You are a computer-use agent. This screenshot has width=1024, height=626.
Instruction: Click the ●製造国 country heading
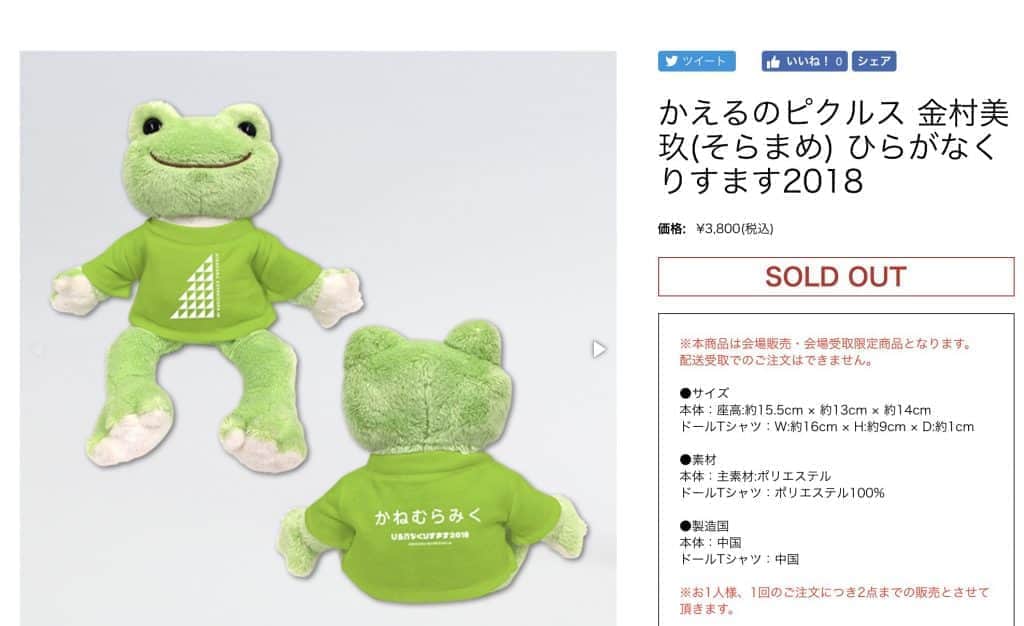[704, 525]
